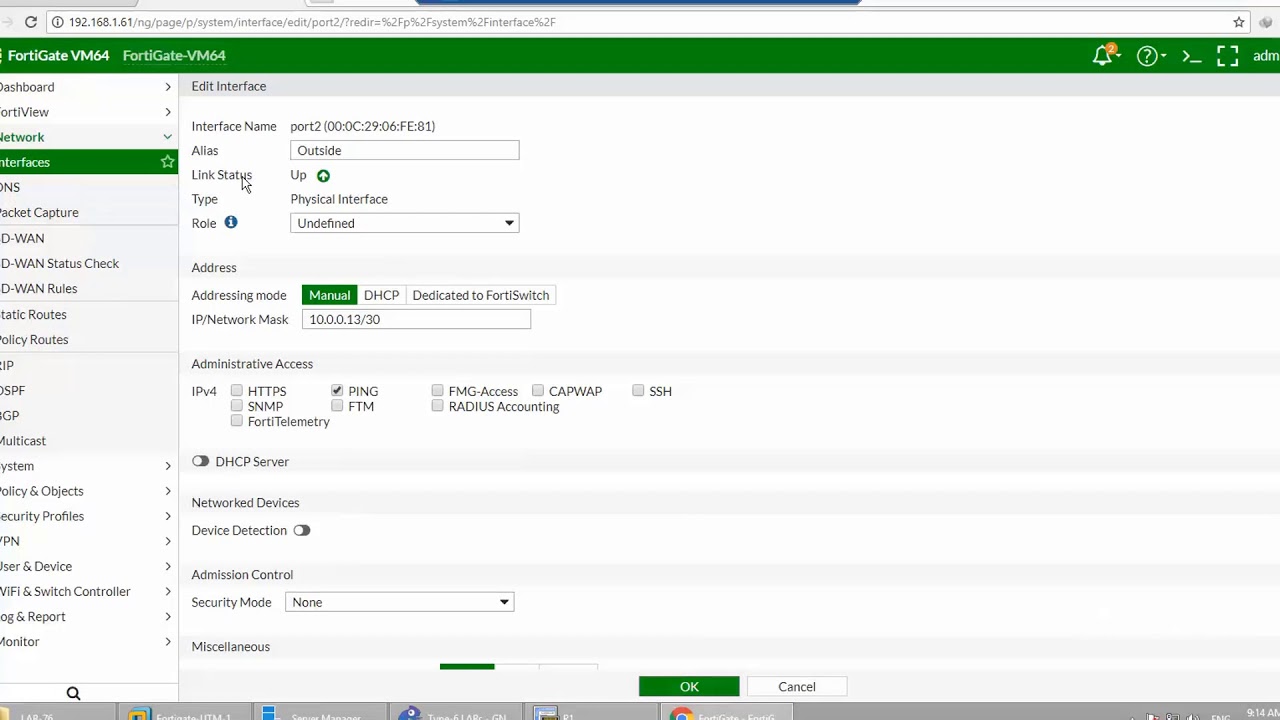Cancel the interface edit
This screenshot has height=720, width=1280.
tap(797, 687)
